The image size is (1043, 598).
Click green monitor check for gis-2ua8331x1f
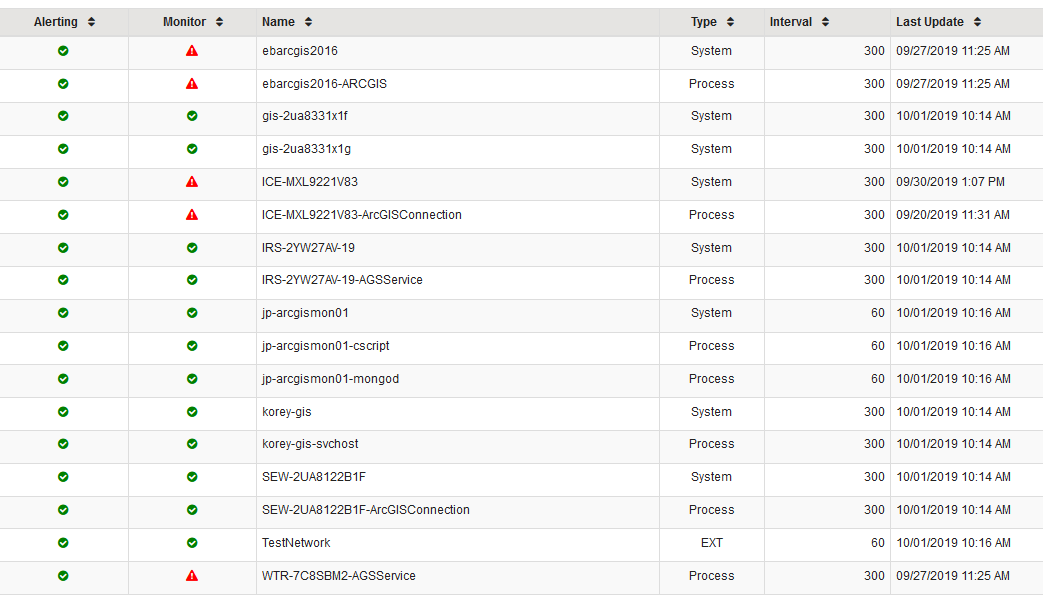[x=192, y=116]
